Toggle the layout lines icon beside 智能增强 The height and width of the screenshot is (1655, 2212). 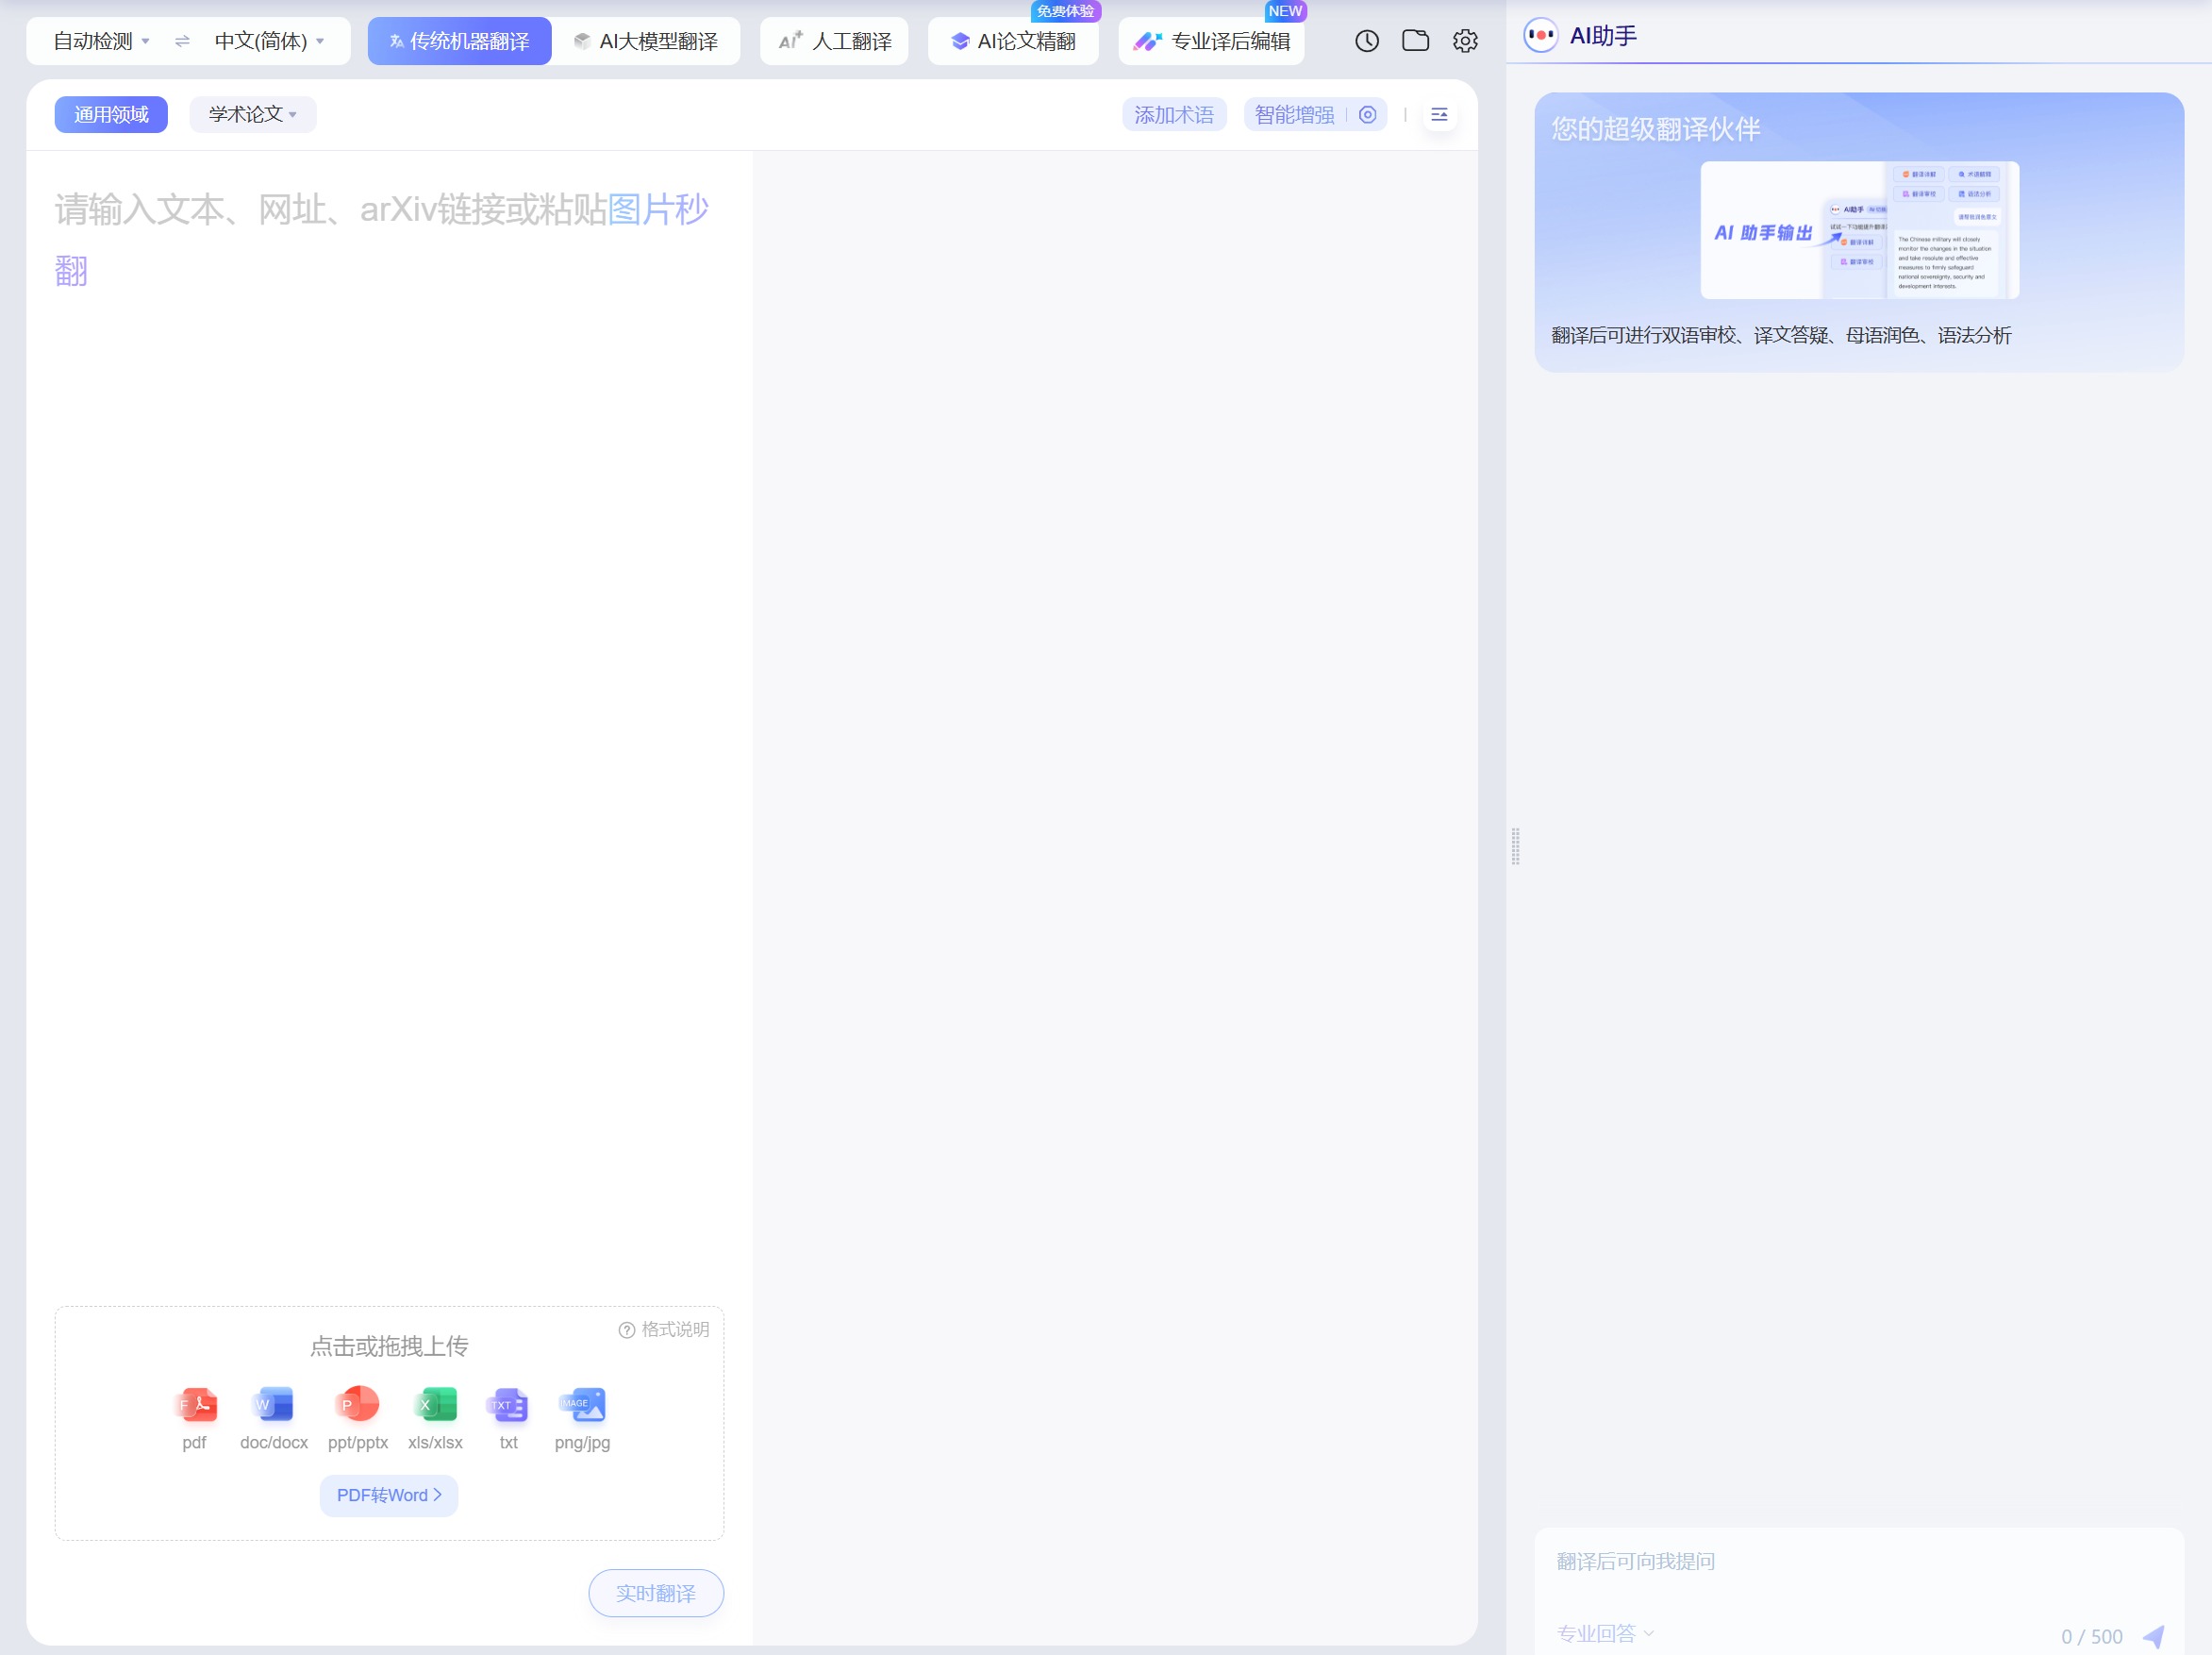(x=1439, y=115)
